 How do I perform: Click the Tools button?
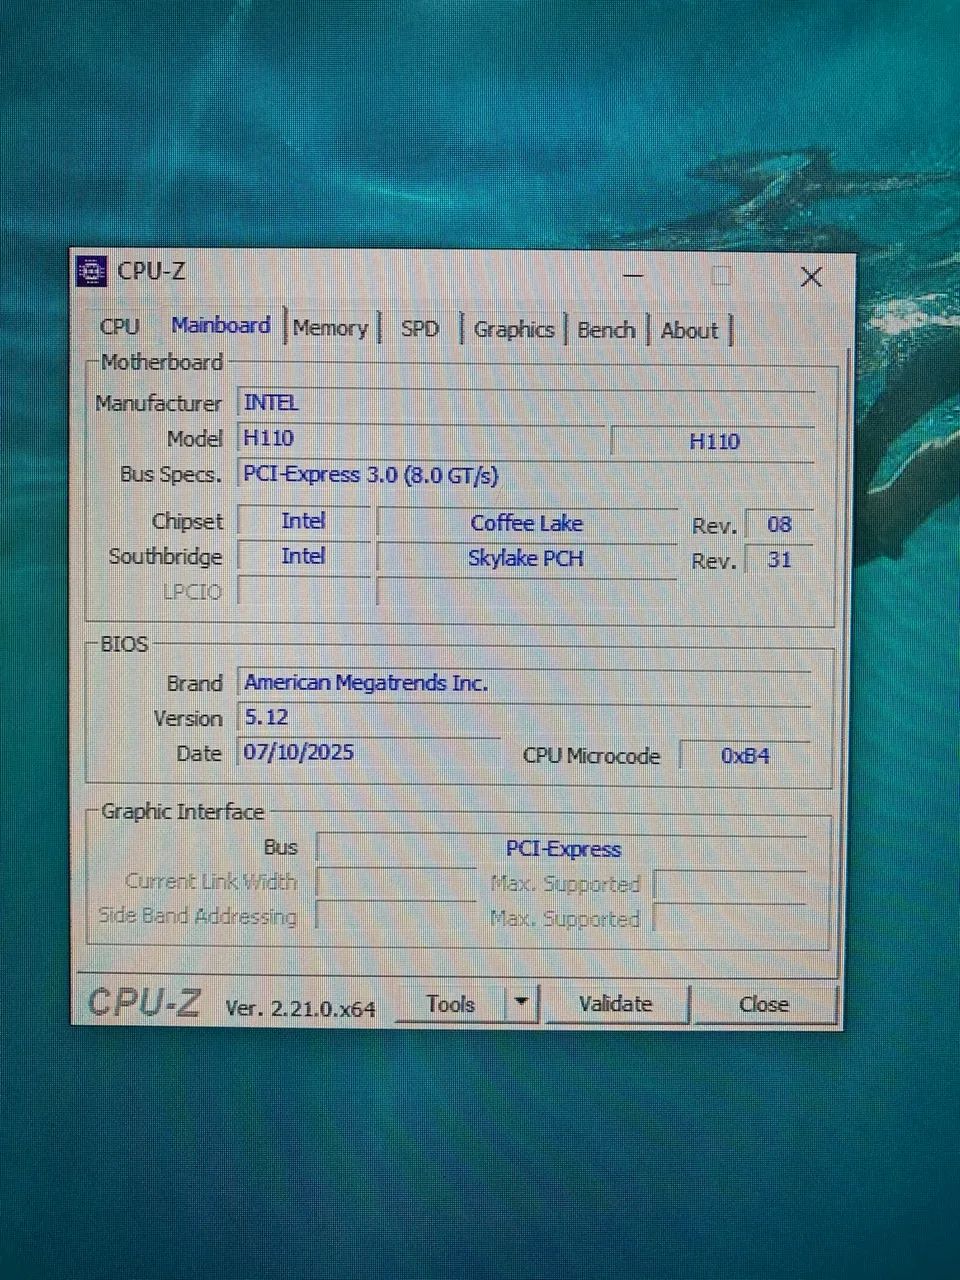[450, 1004]
